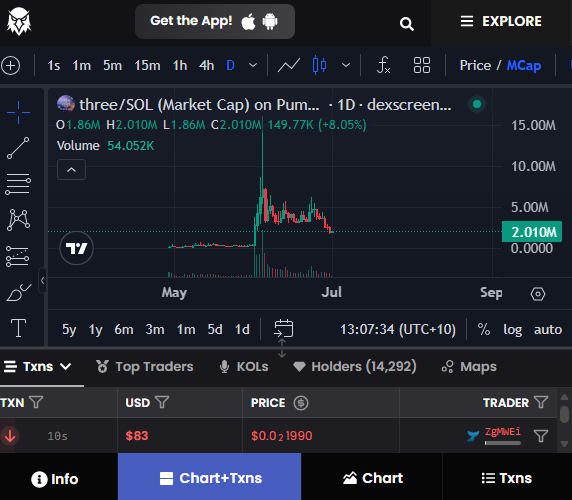This screenshot has width=572, height=500.
Task: Open the EXPLORE menu
Action: 502,21
